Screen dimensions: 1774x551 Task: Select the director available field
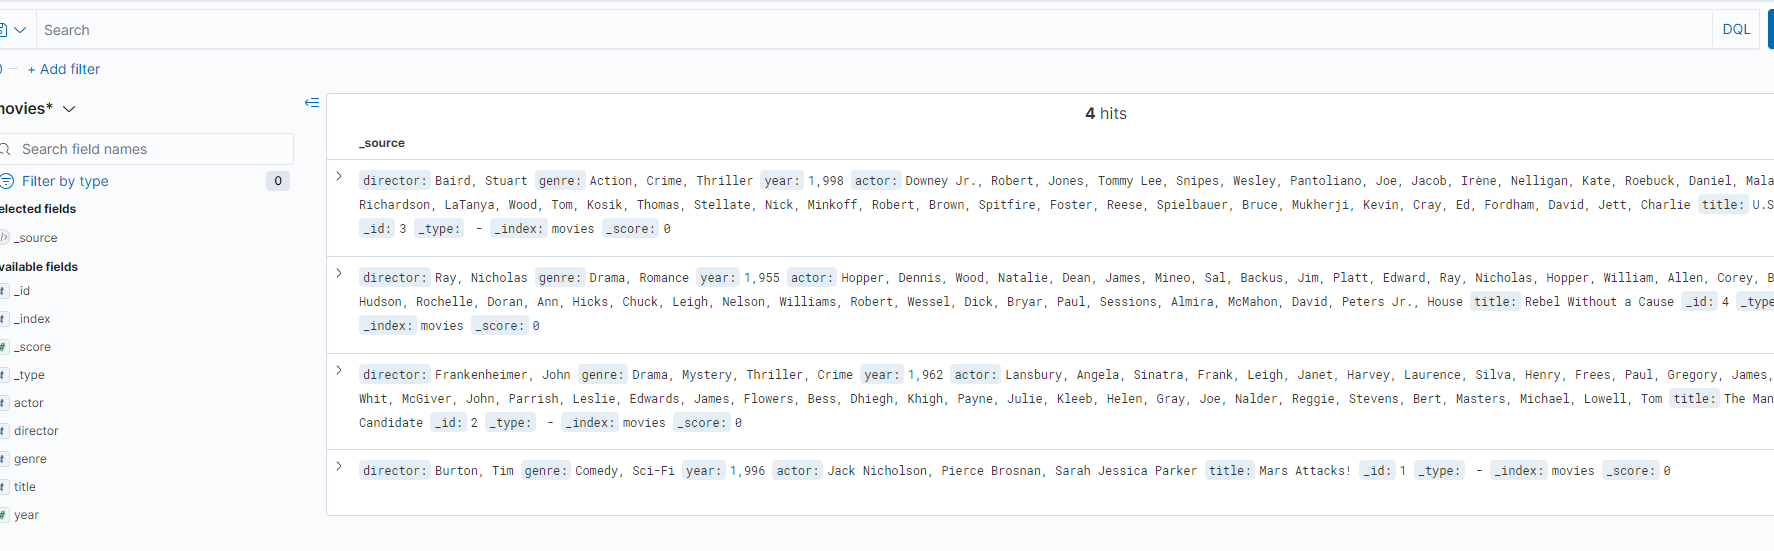36,431
